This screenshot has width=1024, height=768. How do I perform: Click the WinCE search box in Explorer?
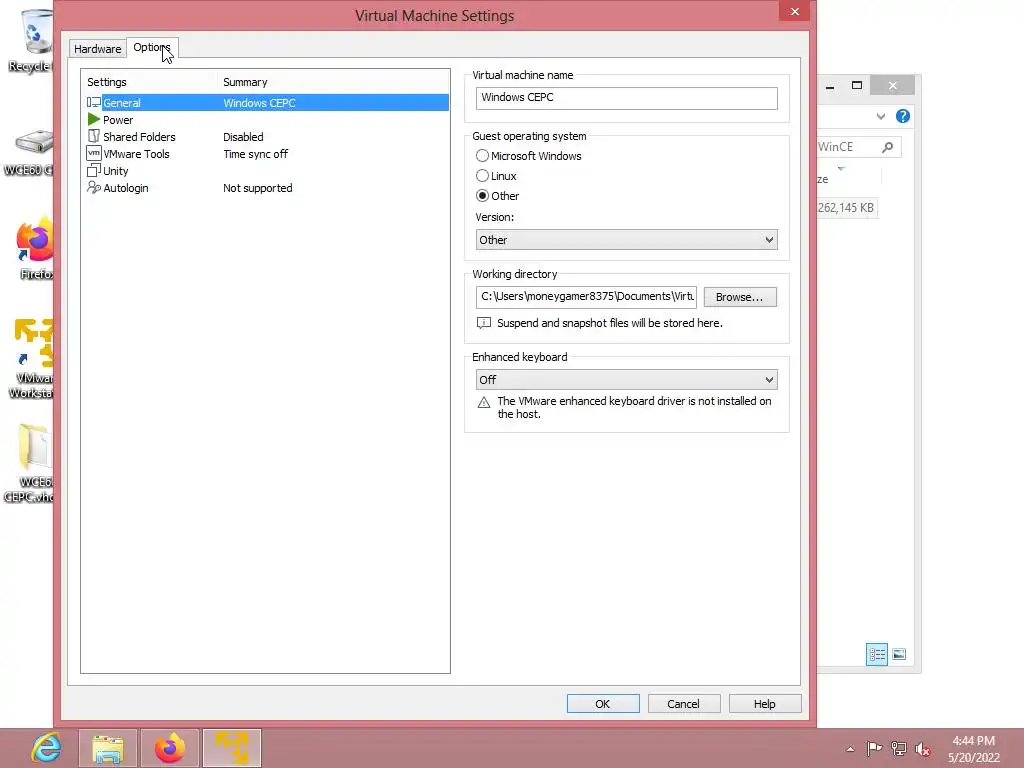[x=858, y=147]
